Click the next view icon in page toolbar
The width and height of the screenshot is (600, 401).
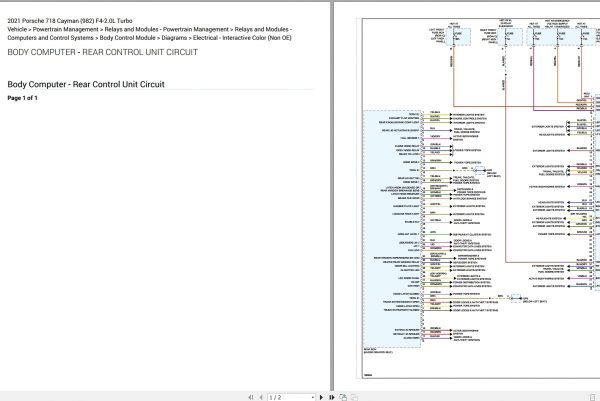tap(355, 398)
